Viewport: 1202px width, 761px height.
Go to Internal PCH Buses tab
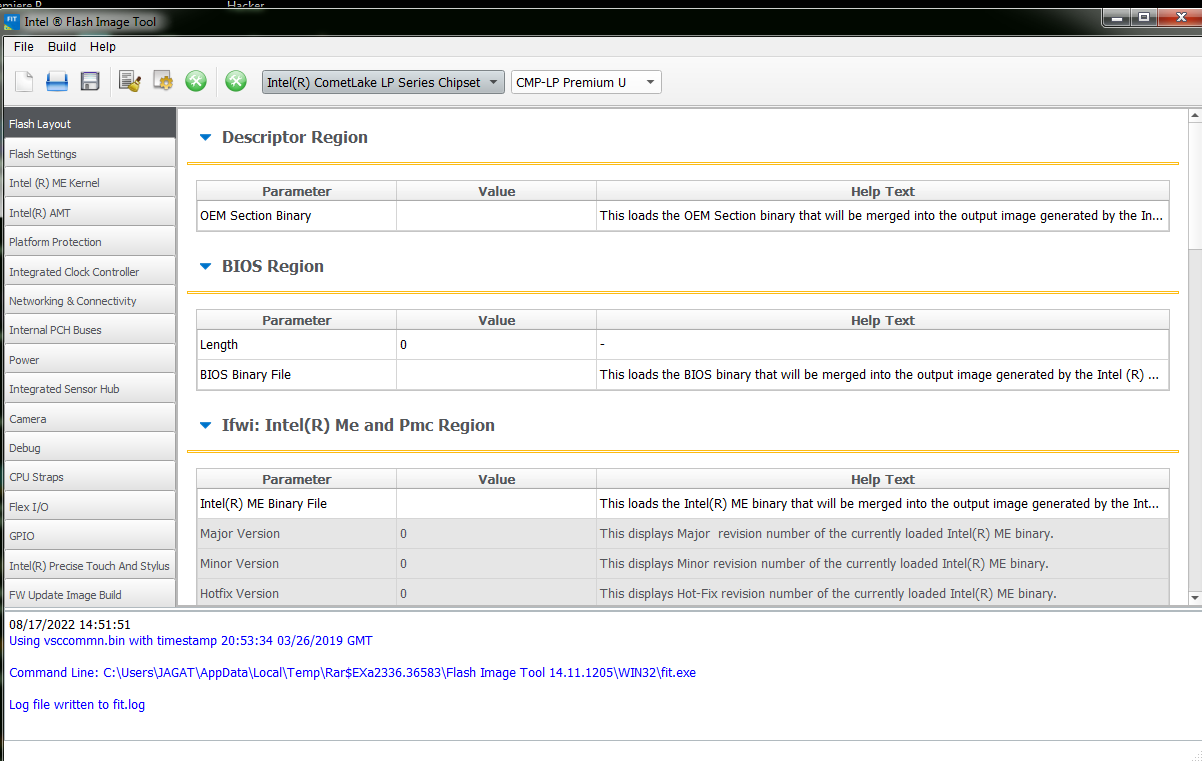point(89,330)
